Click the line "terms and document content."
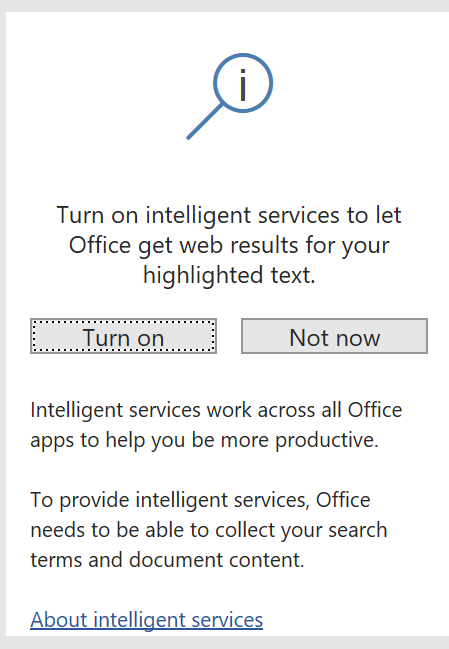 click(x=167, y=560)
